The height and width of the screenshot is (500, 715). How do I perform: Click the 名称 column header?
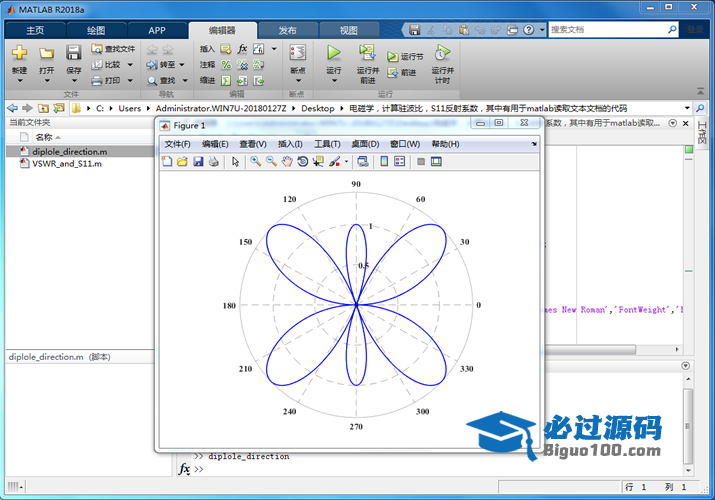[x=44, y=137]
